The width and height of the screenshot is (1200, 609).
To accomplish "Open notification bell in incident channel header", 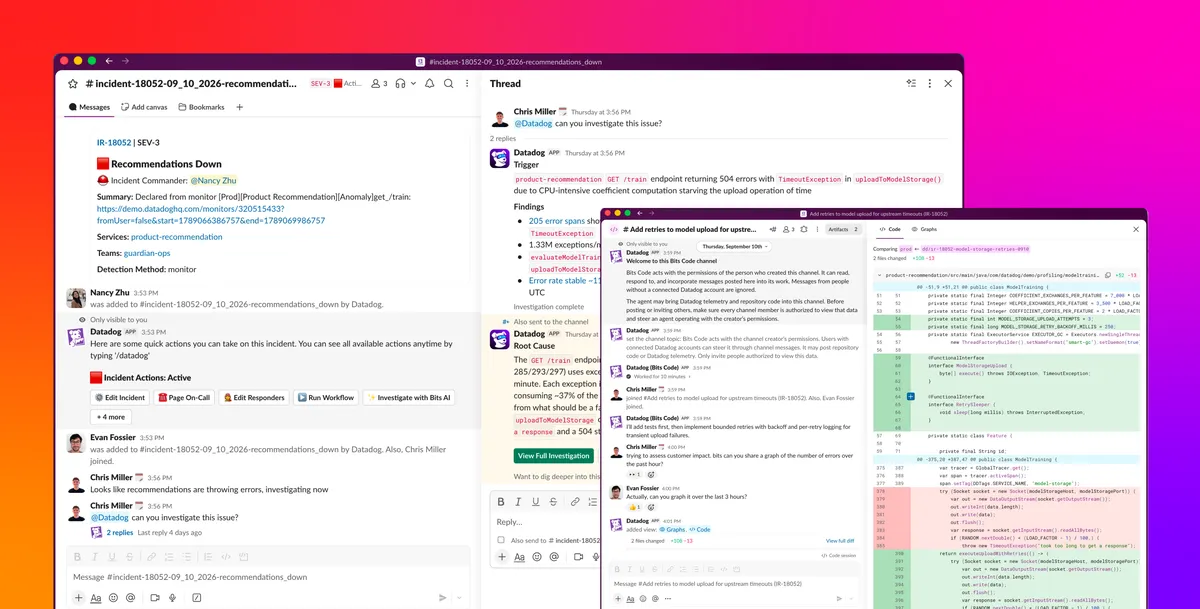I will [x=431, y=84].
